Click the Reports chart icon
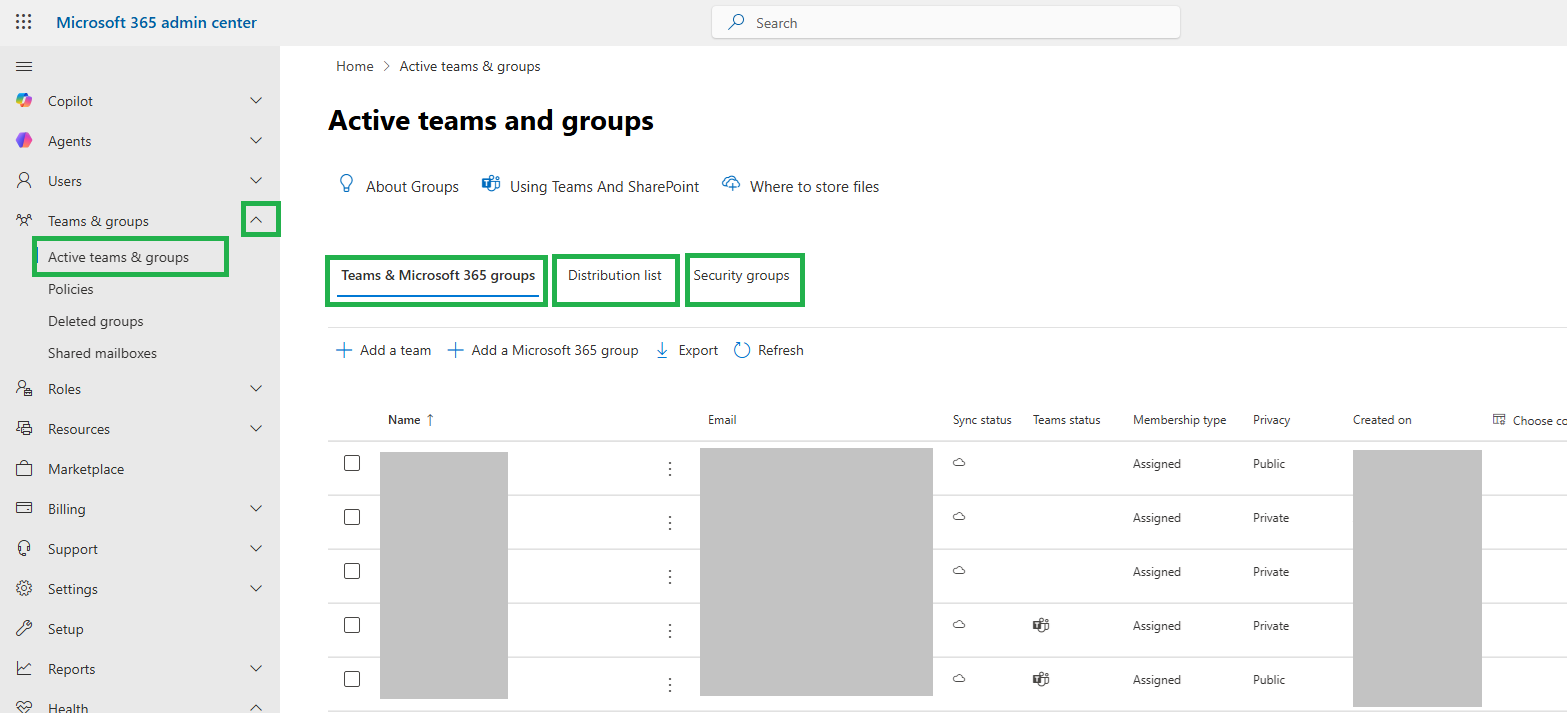Image resolution: width=1567 pixels, height=713 pixels. coord(24,668)
